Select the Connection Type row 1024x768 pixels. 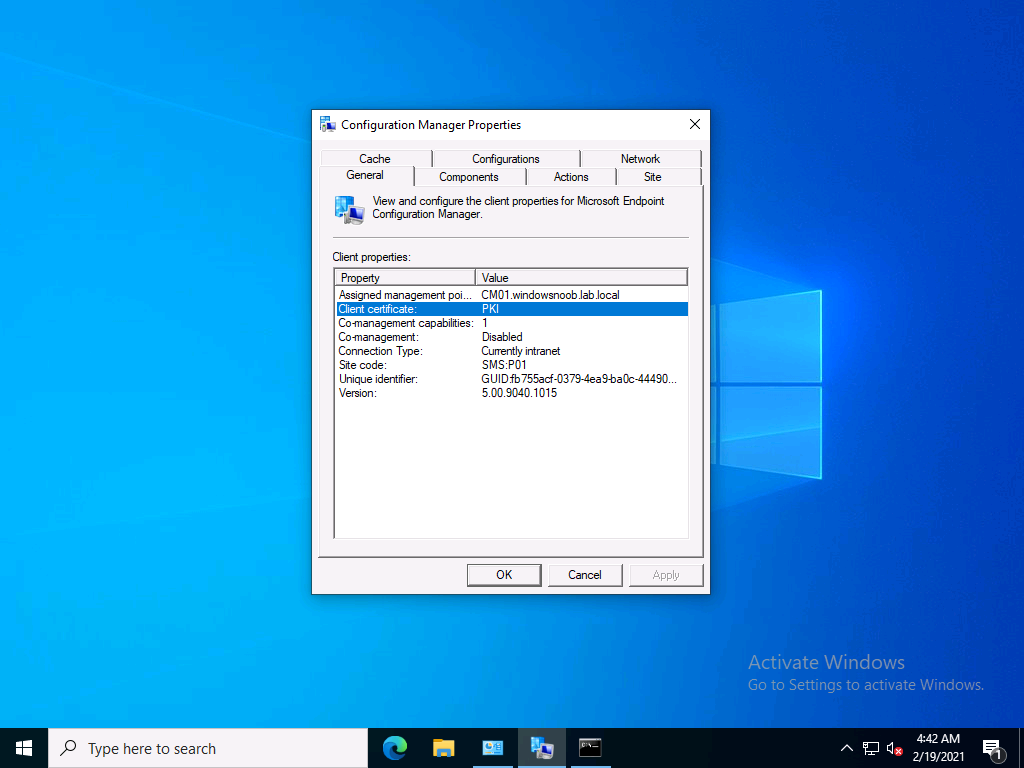(511, 351)
